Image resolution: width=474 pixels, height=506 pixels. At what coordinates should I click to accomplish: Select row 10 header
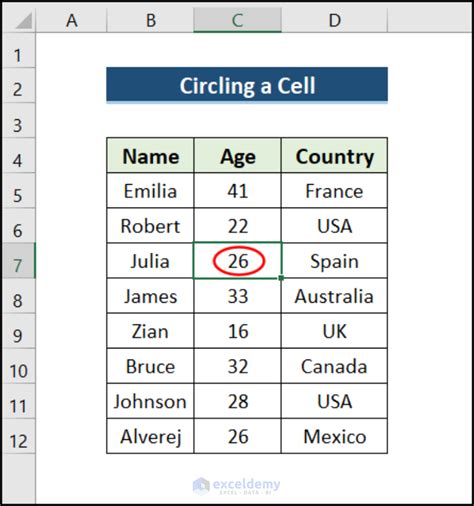[18, 366]
